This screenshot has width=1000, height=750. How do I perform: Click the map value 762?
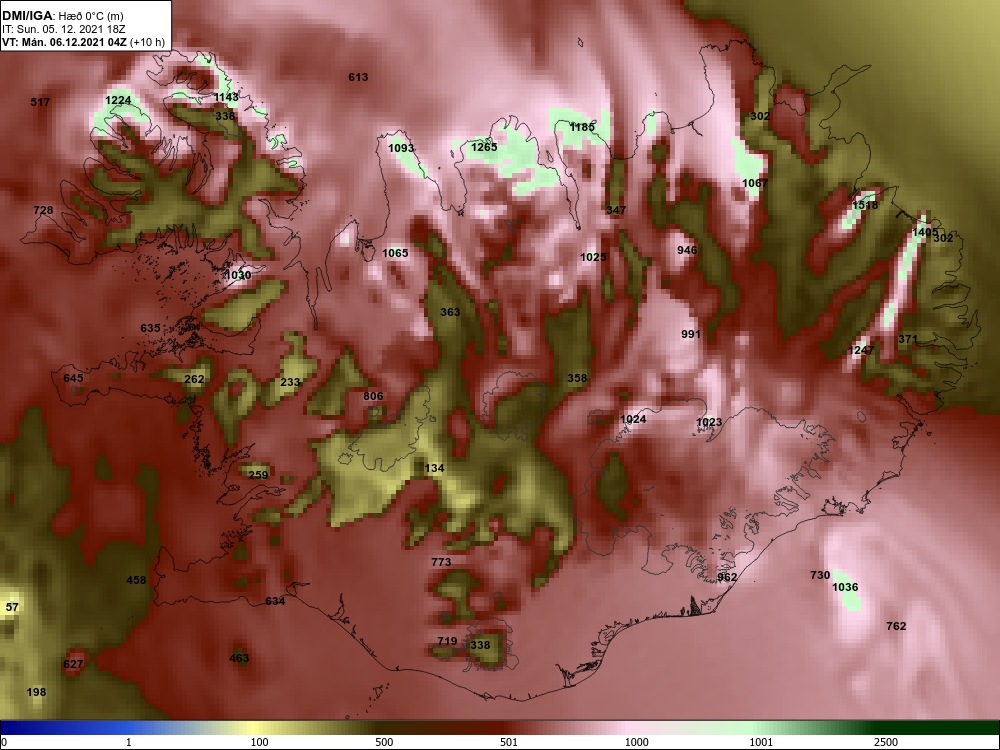pyautogui.click(x=896, y=626)
